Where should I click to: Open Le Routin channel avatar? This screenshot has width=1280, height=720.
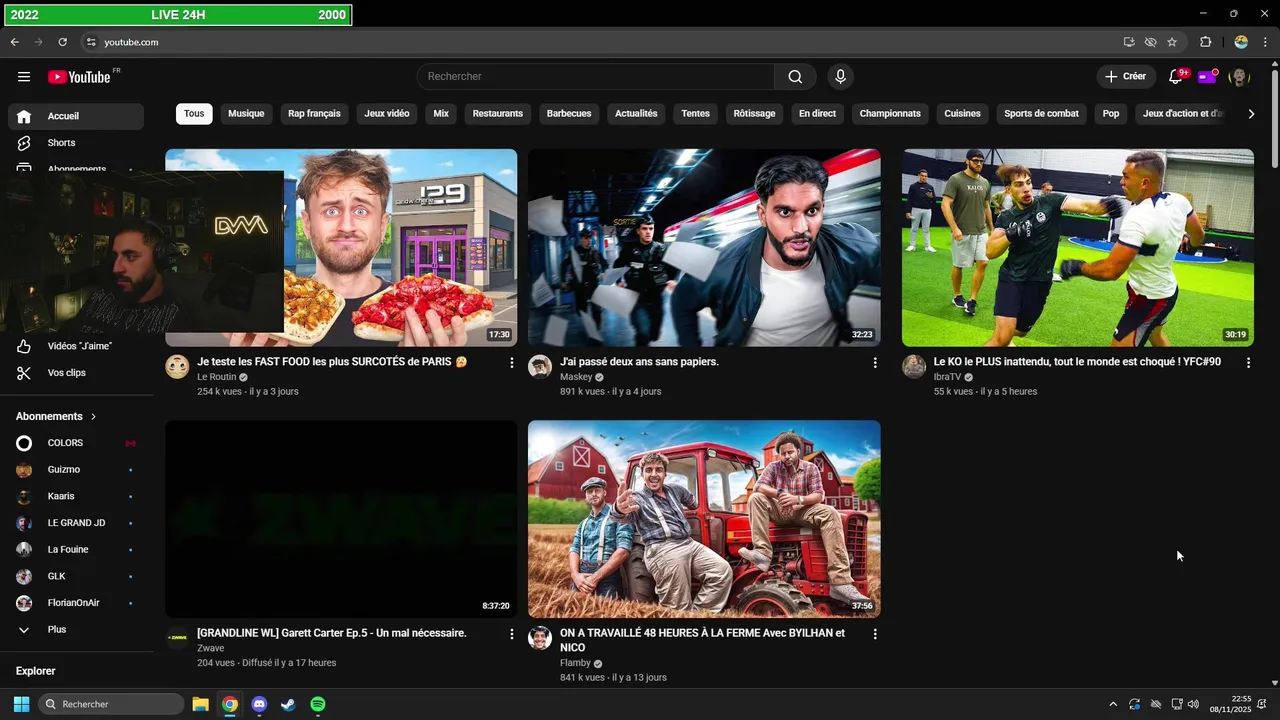tap(177, 366)
